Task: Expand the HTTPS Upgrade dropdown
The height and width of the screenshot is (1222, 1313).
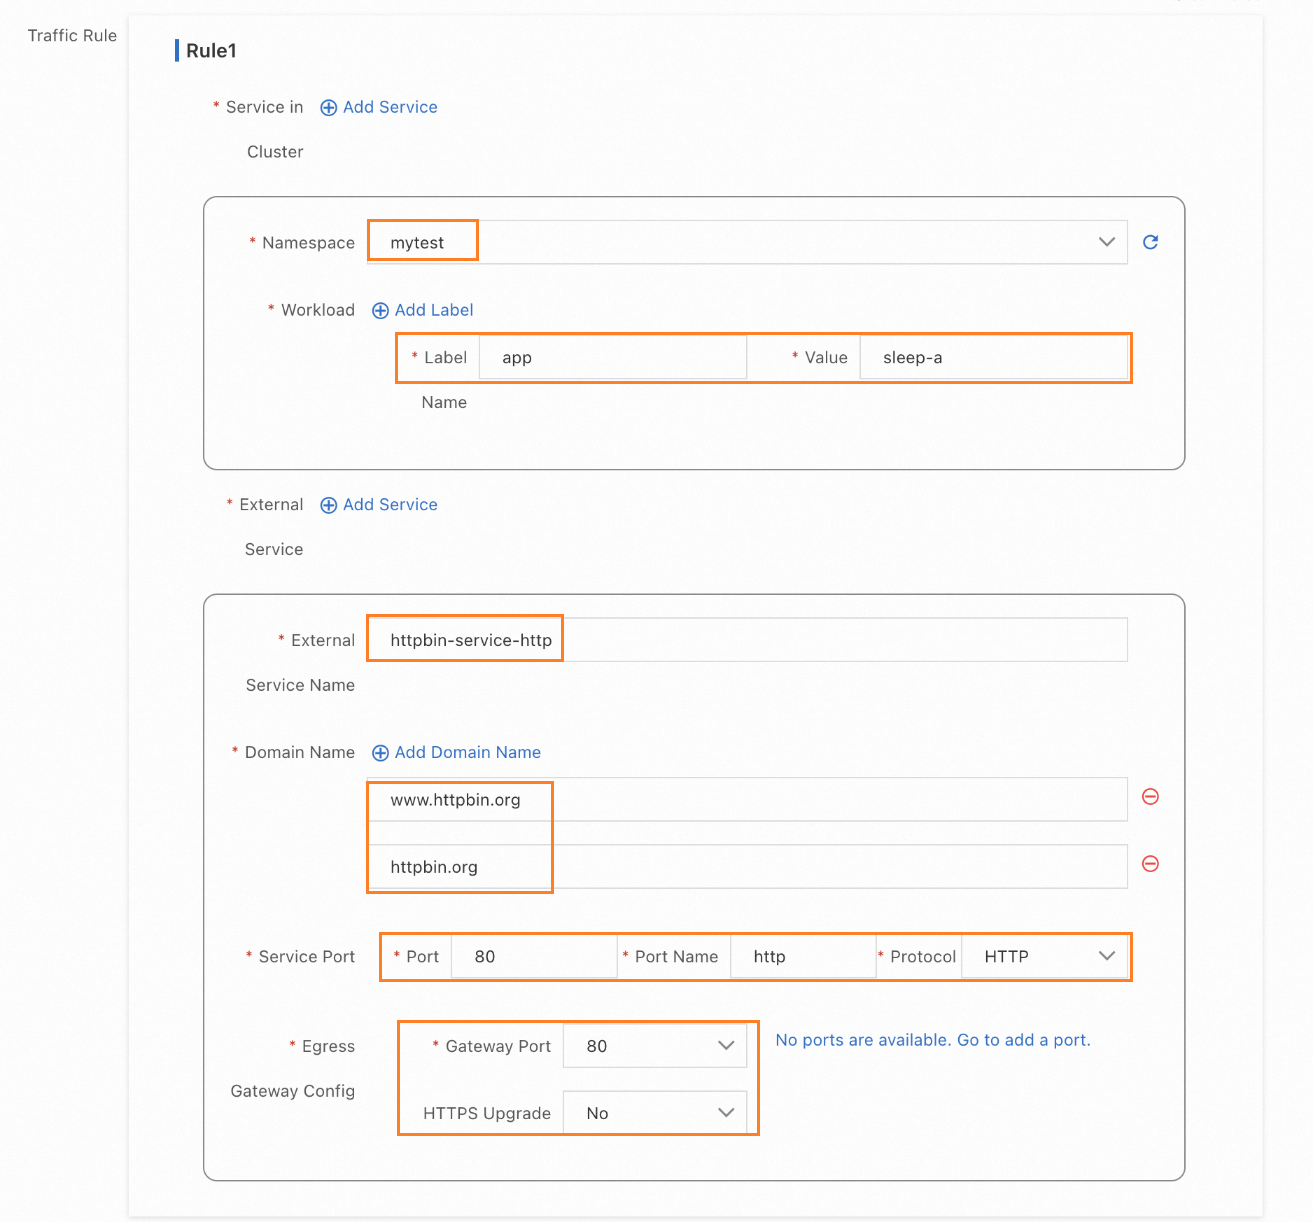Action: (x=726, y=1113)
